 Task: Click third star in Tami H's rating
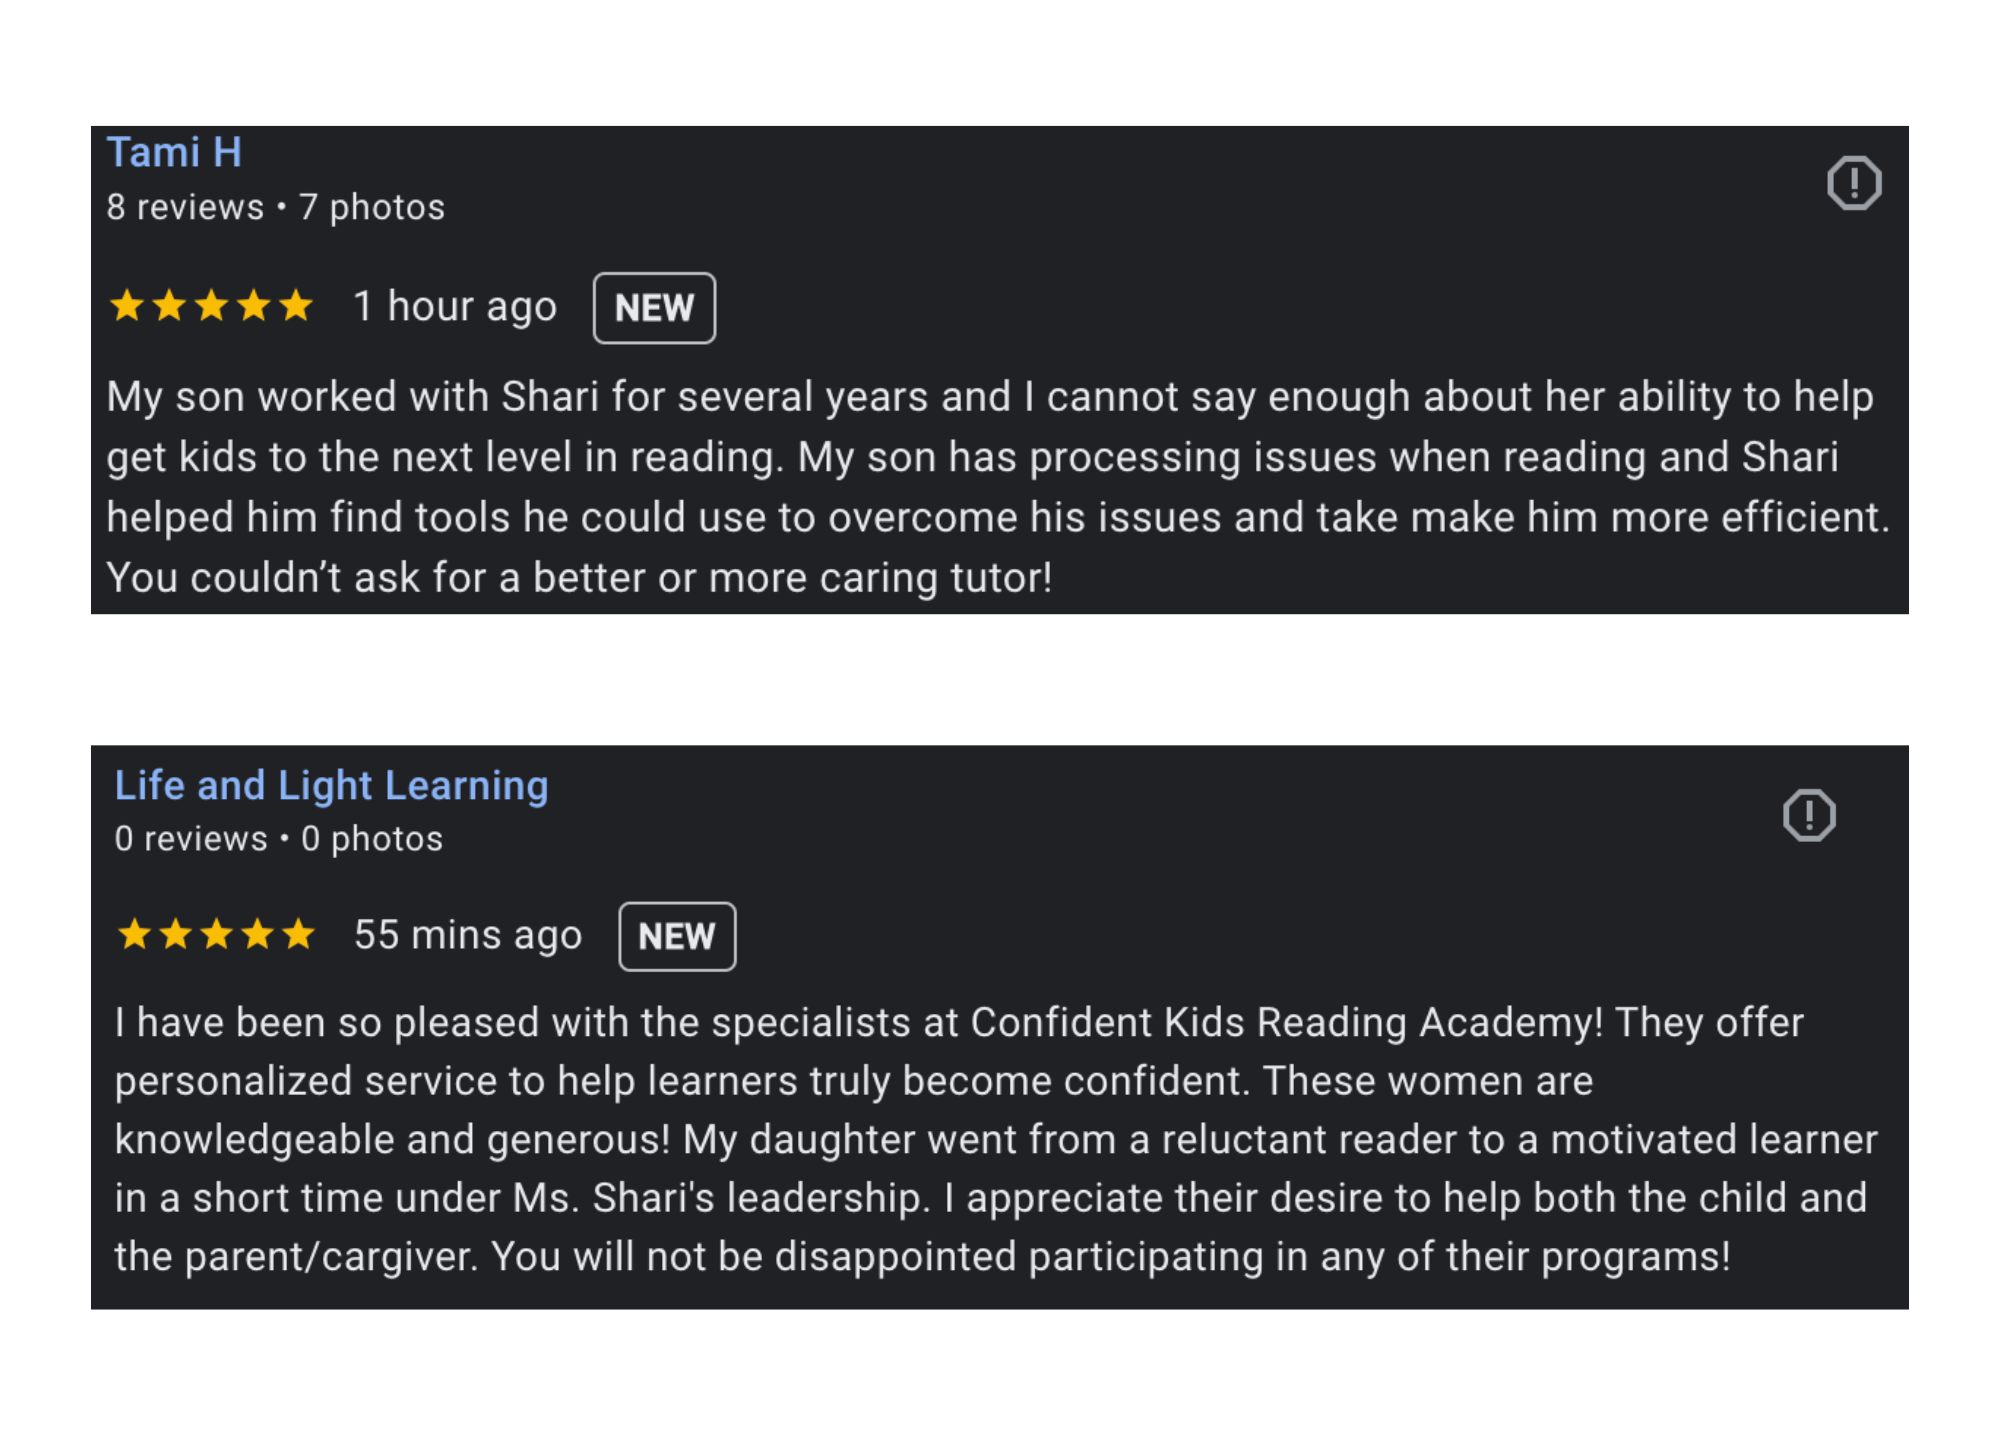point(212,305)
